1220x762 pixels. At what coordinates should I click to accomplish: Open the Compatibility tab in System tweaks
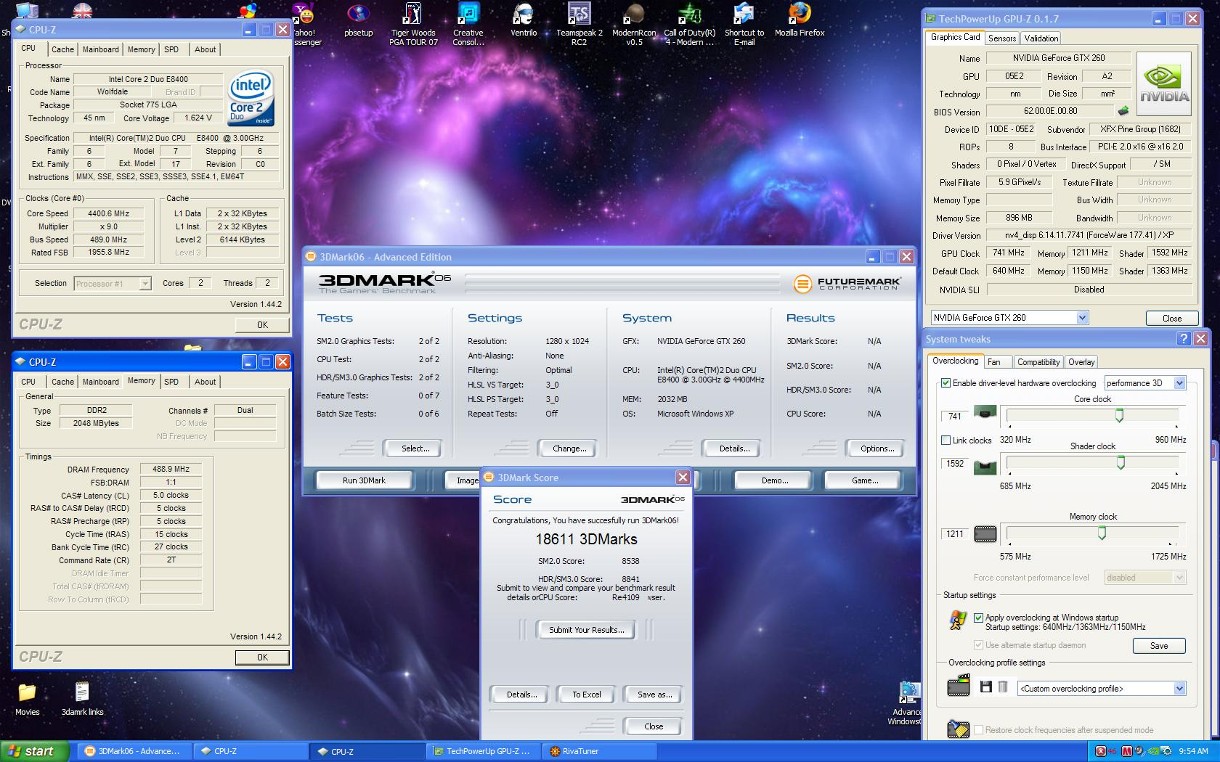1038,362
